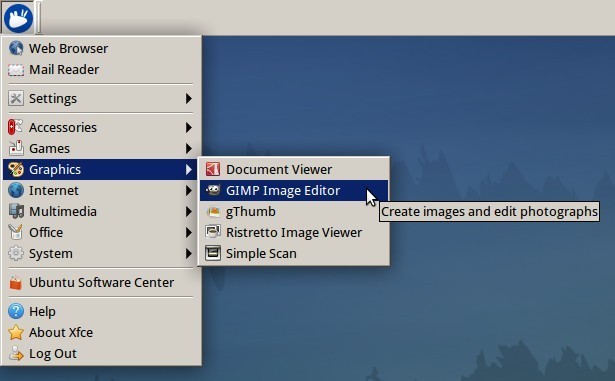615x381 pixels.
Task: Select Internet menu category
Action: pos(101,191)
